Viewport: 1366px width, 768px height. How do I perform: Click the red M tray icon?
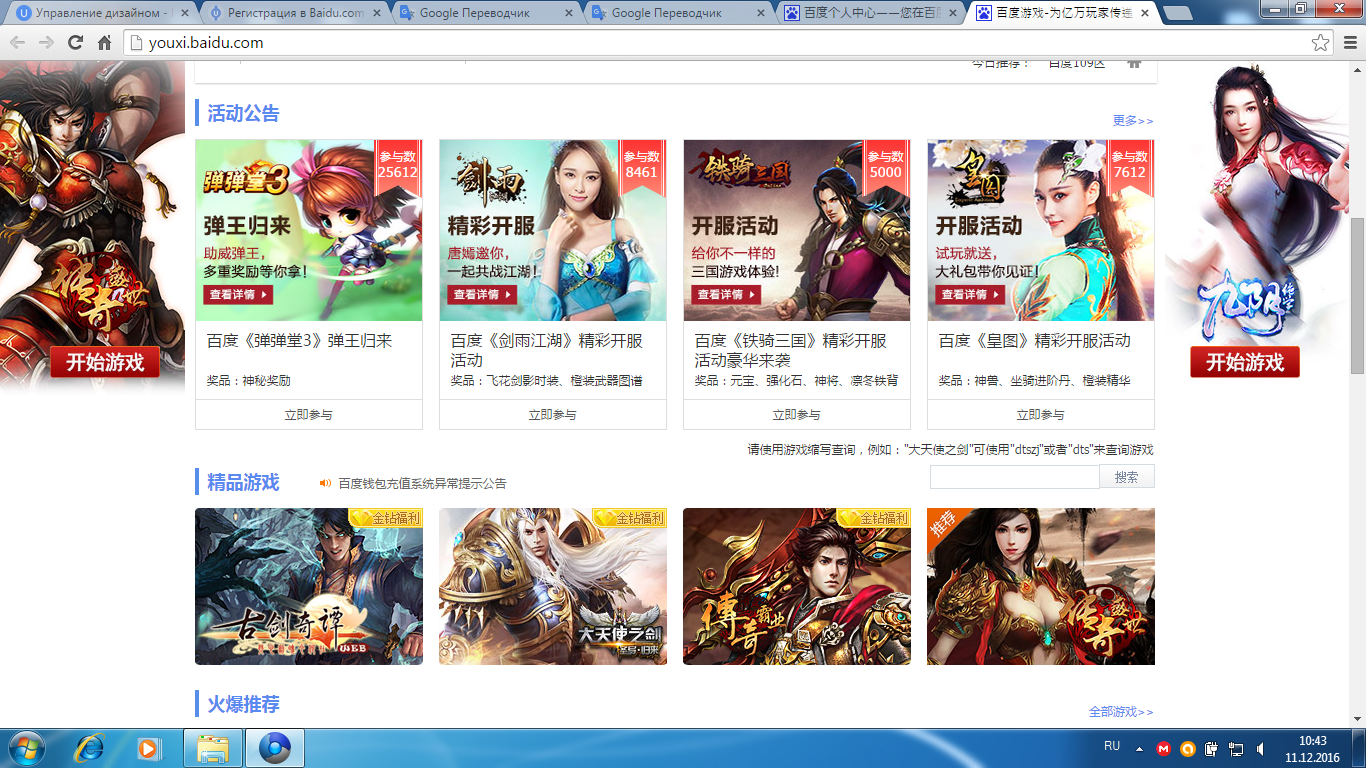click(1164, 748)
